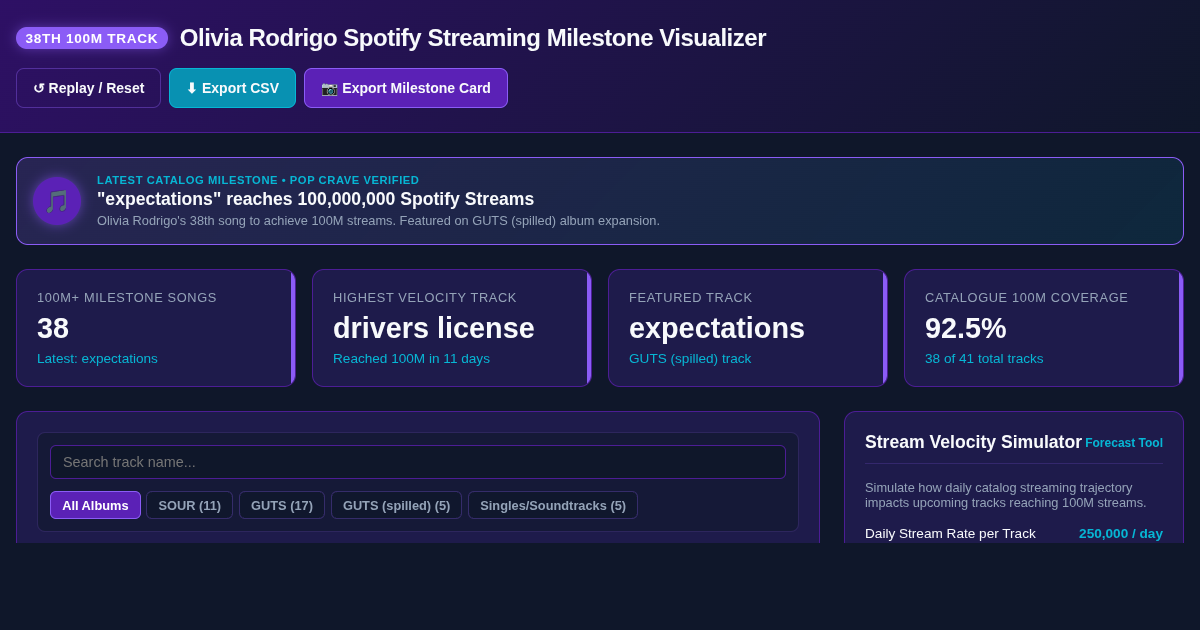Focus the Search track name field
Image resolution: width=1200 pixels, height=630 pixels.
[418, 462]
